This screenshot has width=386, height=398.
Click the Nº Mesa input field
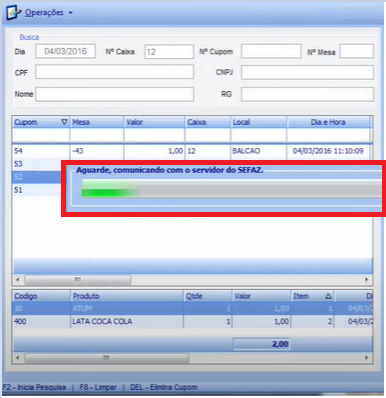coord(357,51)
